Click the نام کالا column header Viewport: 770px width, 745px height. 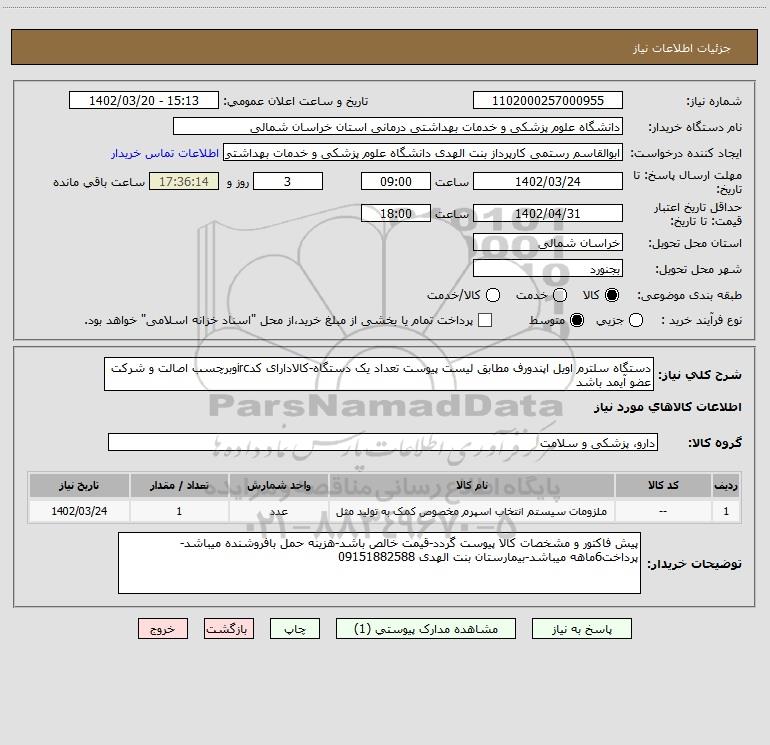click(471, 485)
